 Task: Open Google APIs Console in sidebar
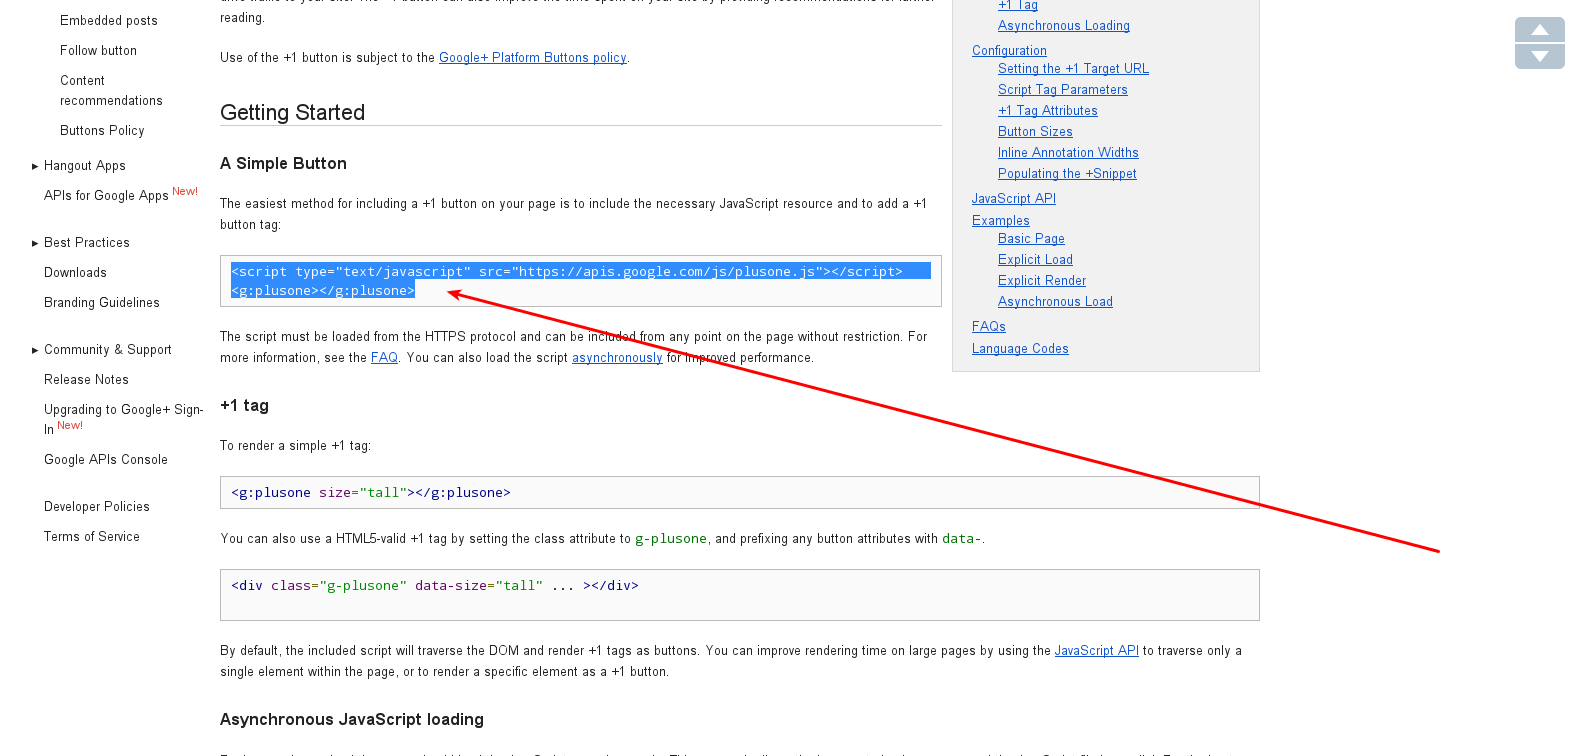click(106, 460)
